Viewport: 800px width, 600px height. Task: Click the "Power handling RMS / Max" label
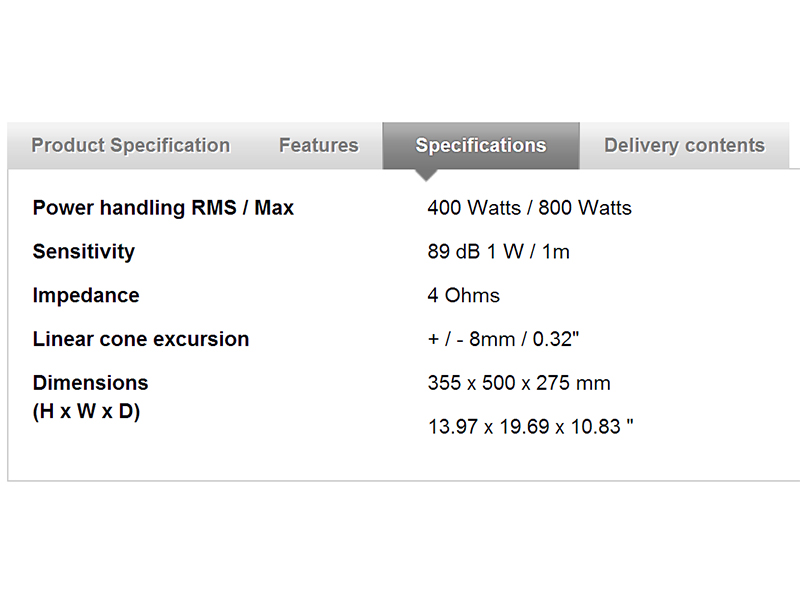click(x=163, y=208)
